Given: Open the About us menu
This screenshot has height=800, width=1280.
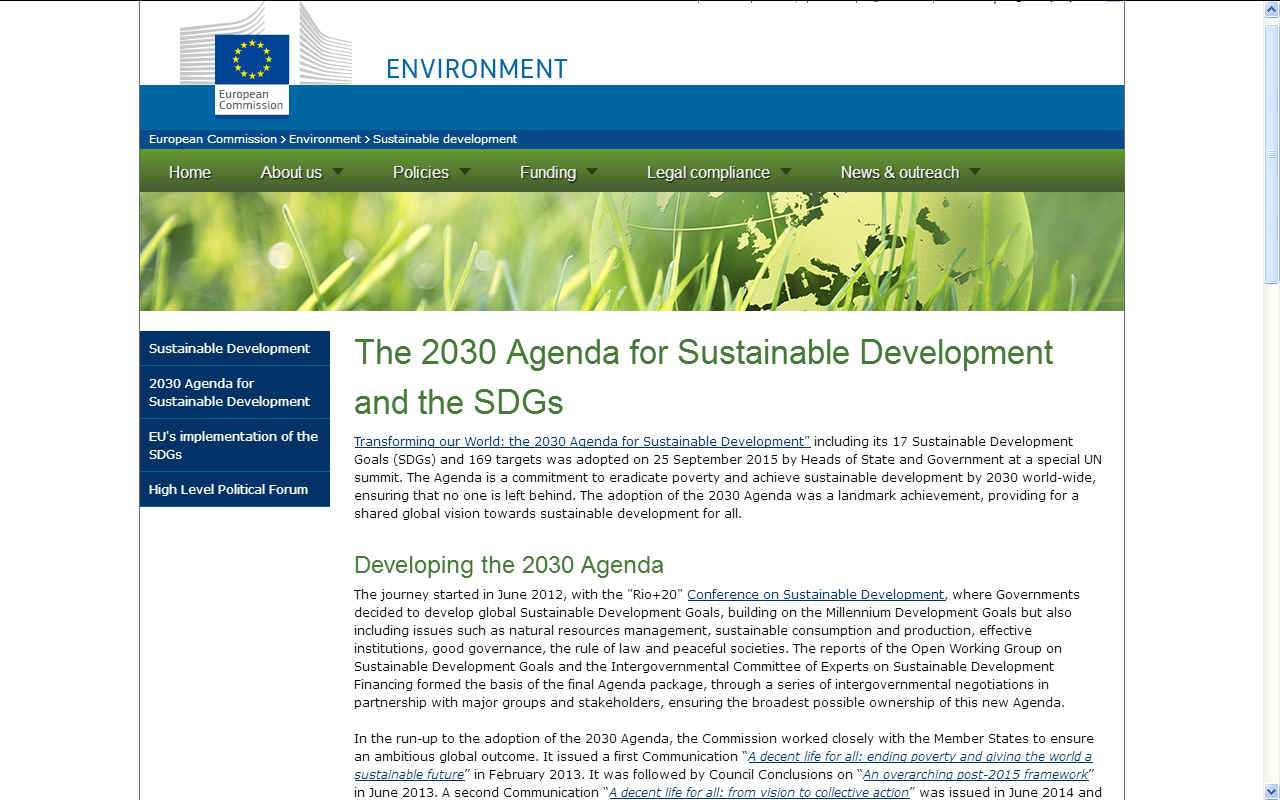Looking at the screenshot, I should (291, 172).
